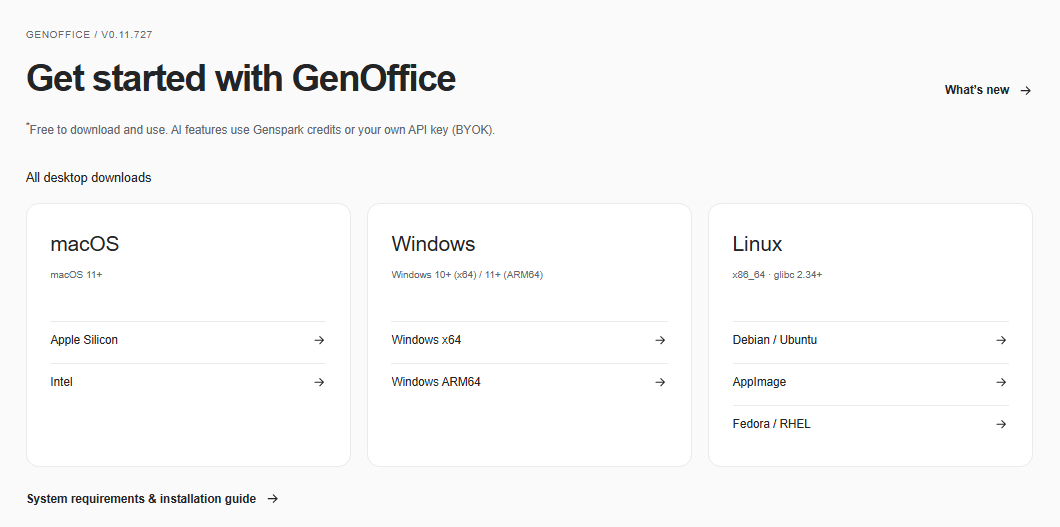Click the Linux card heading
Viewport: 1060px width, 527px height.
point(757,243)
